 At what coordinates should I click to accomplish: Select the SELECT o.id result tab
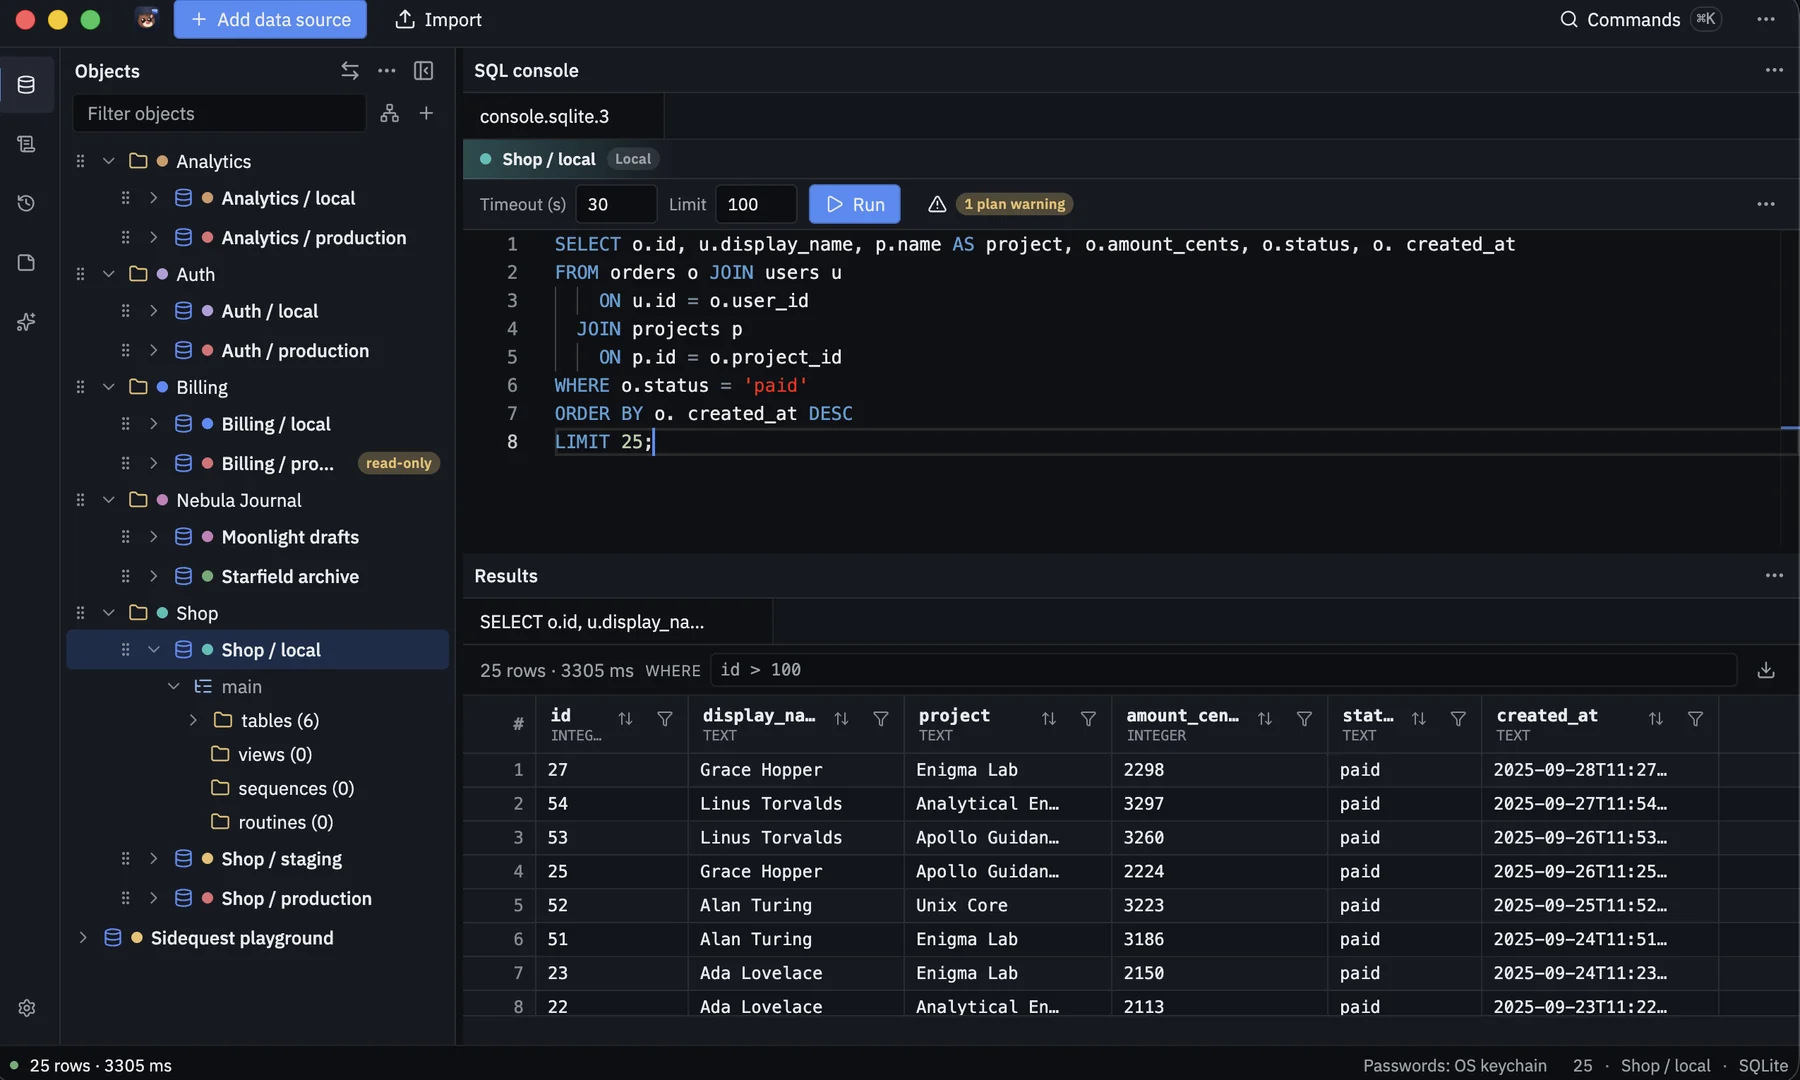pos(618,622)
